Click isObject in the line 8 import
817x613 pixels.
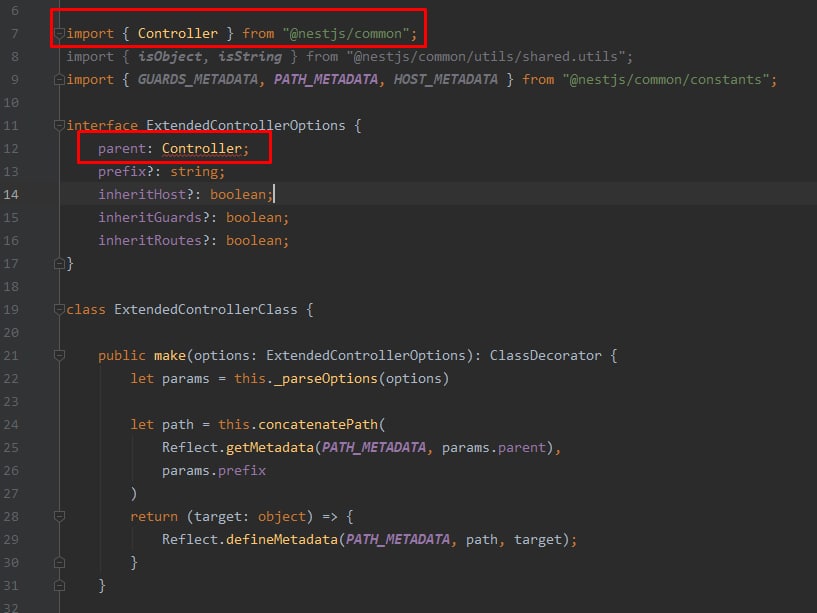[x=169, y=57]
